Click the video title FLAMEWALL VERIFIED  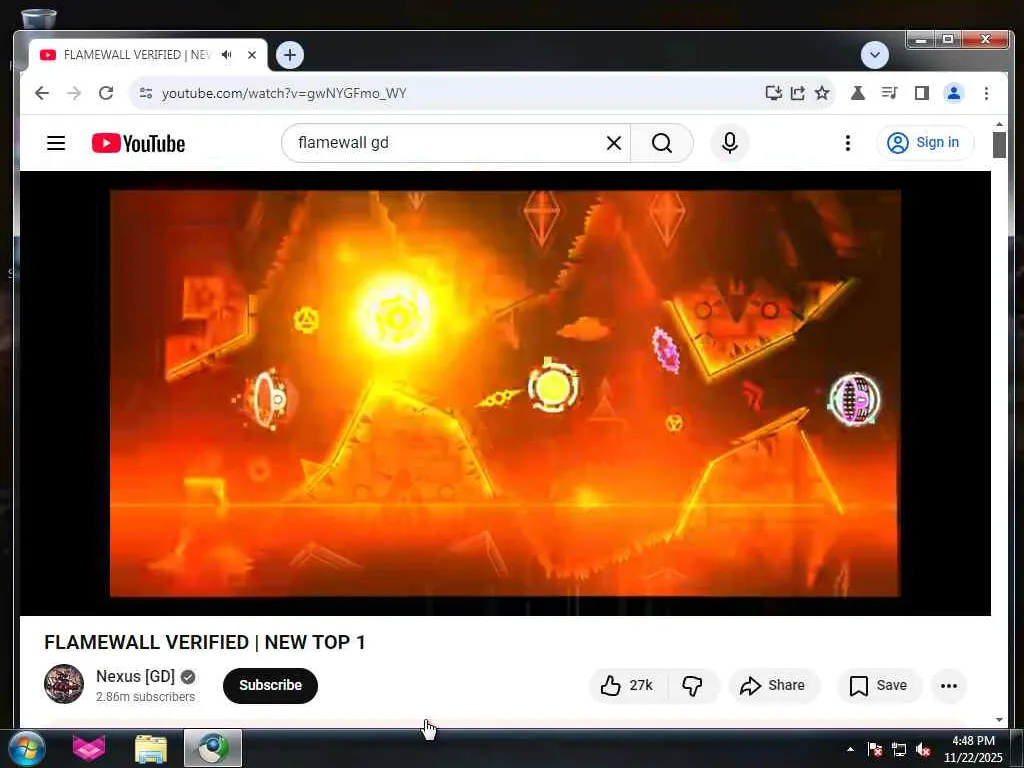tap(205, 643)
